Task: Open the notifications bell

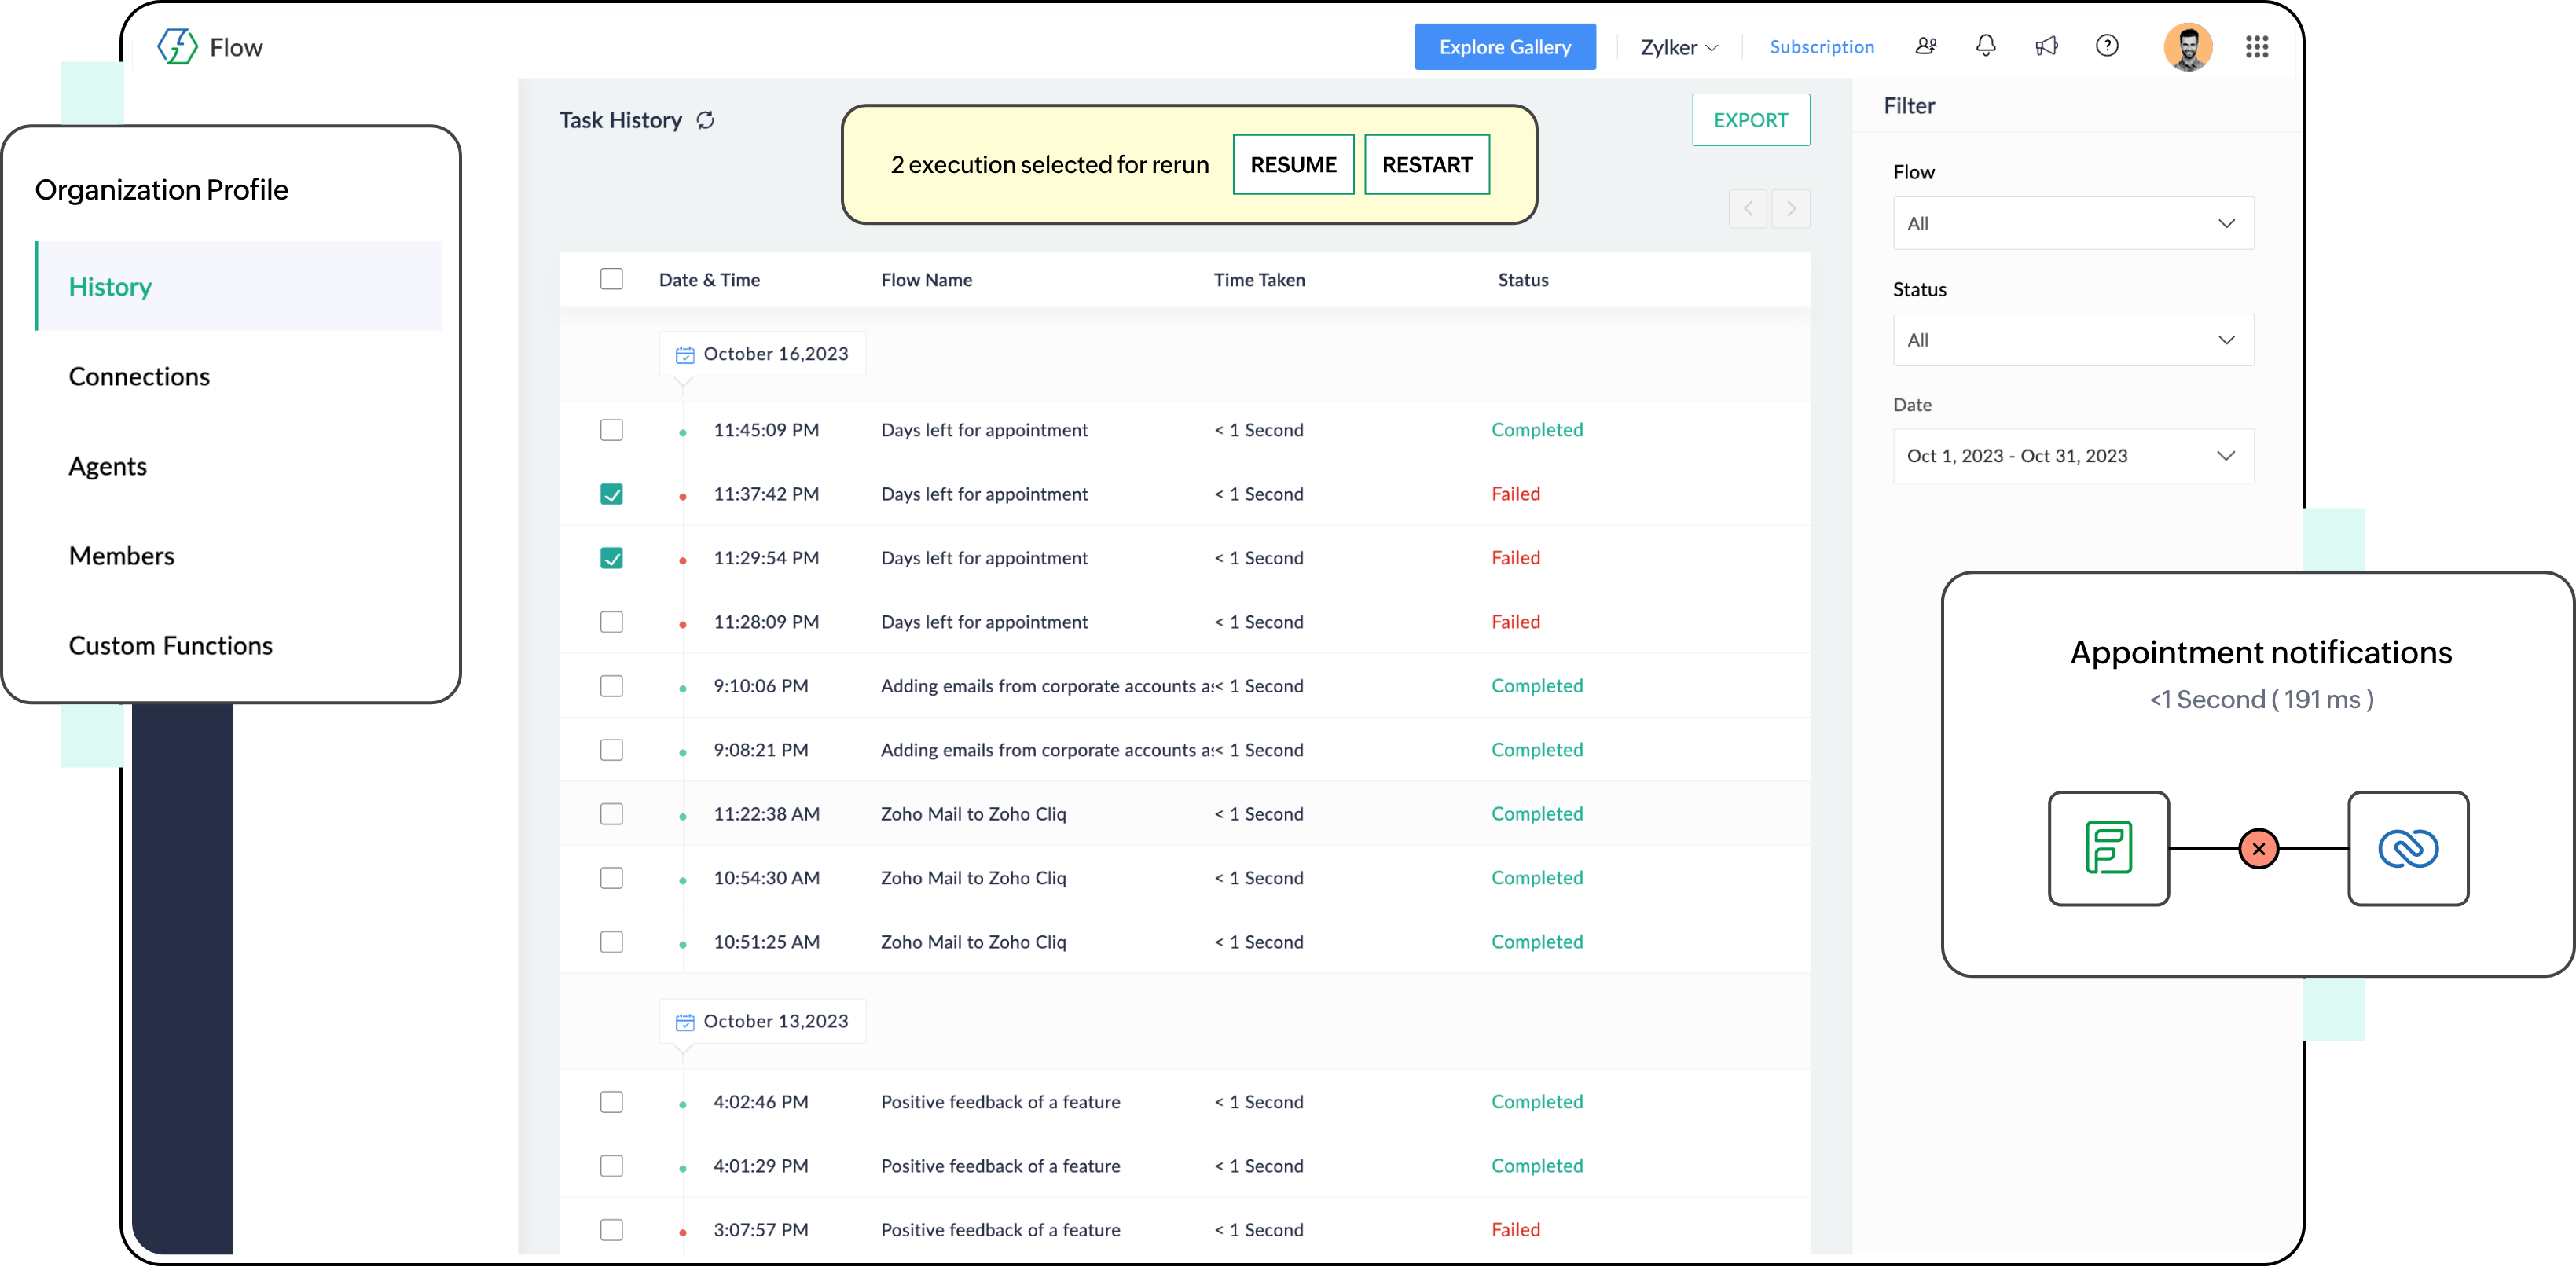Action: click(1986, 46)
